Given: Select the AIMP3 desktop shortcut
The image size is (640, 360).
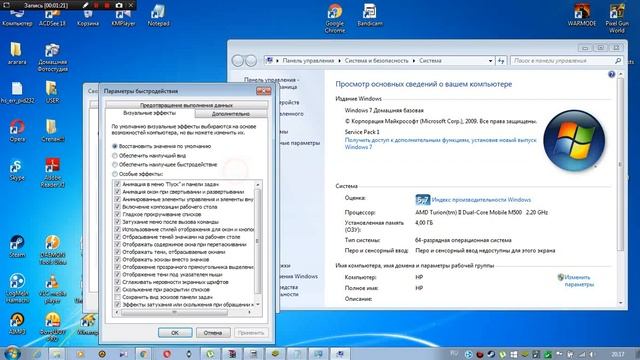Looking at the screenshot, I should coord(17,323).
